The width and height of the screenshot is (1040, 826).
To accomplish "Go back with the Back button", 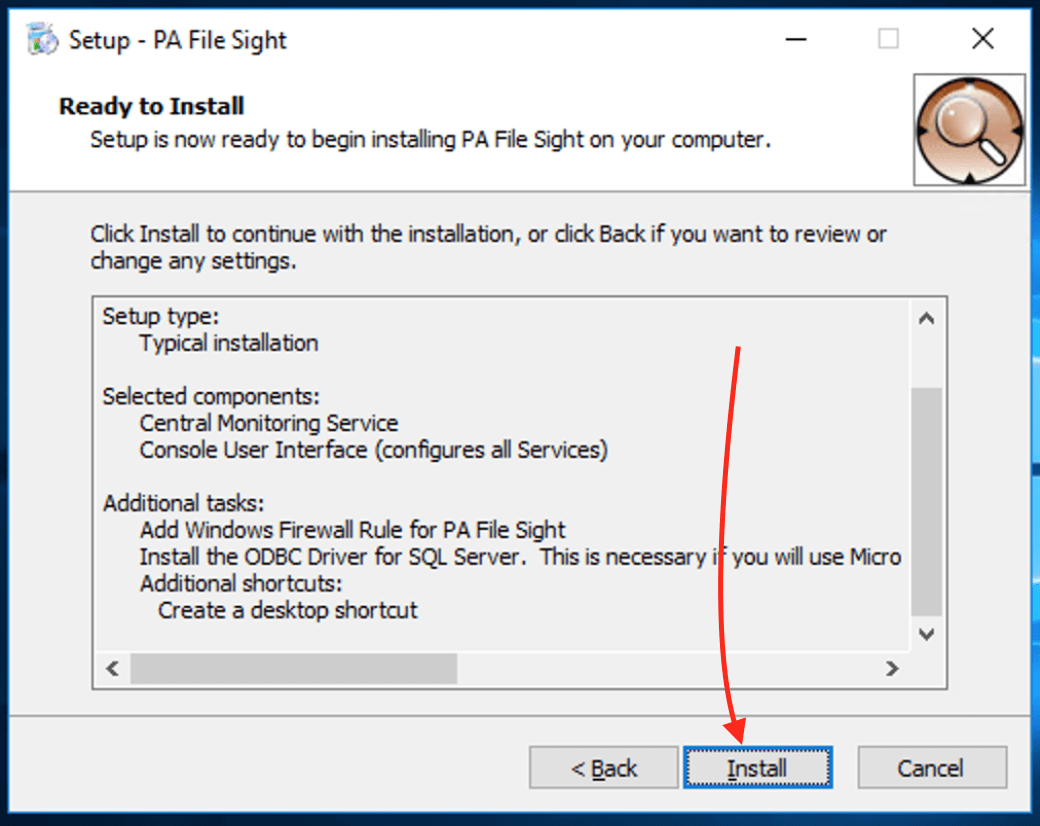I will (604, 768).
